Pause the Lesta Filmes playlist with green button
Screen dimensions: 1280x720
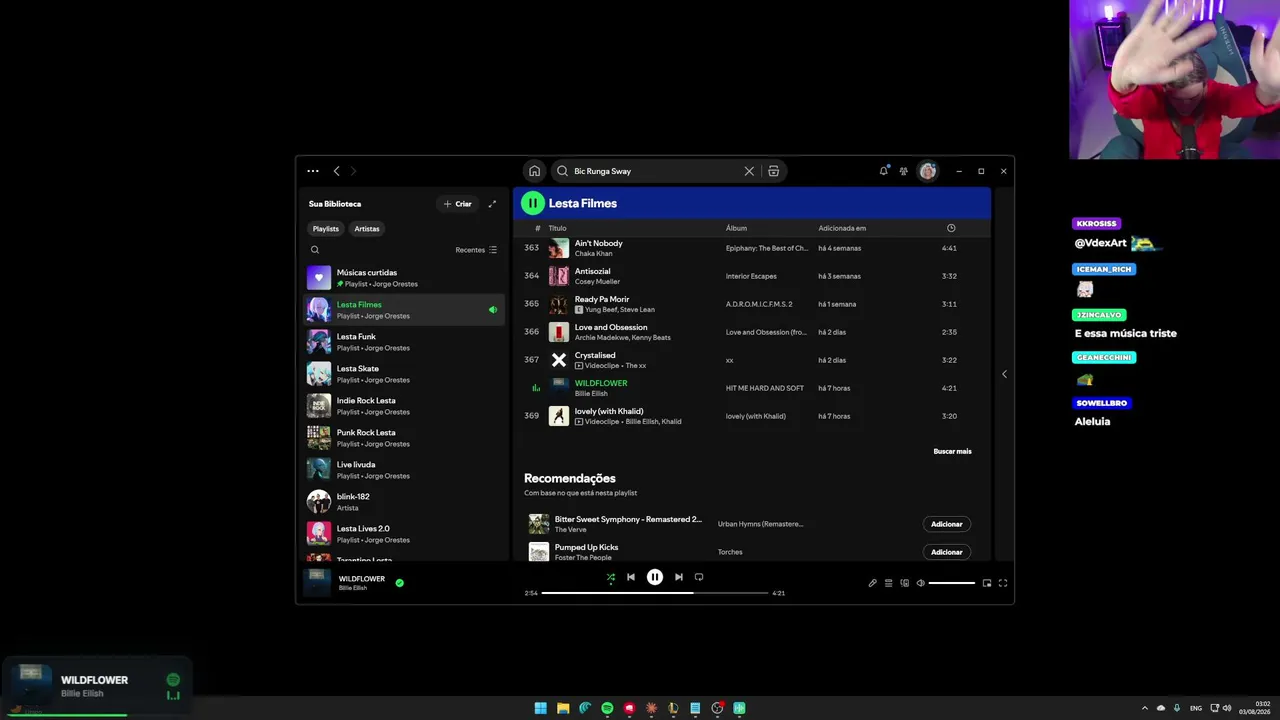[533, 203]
